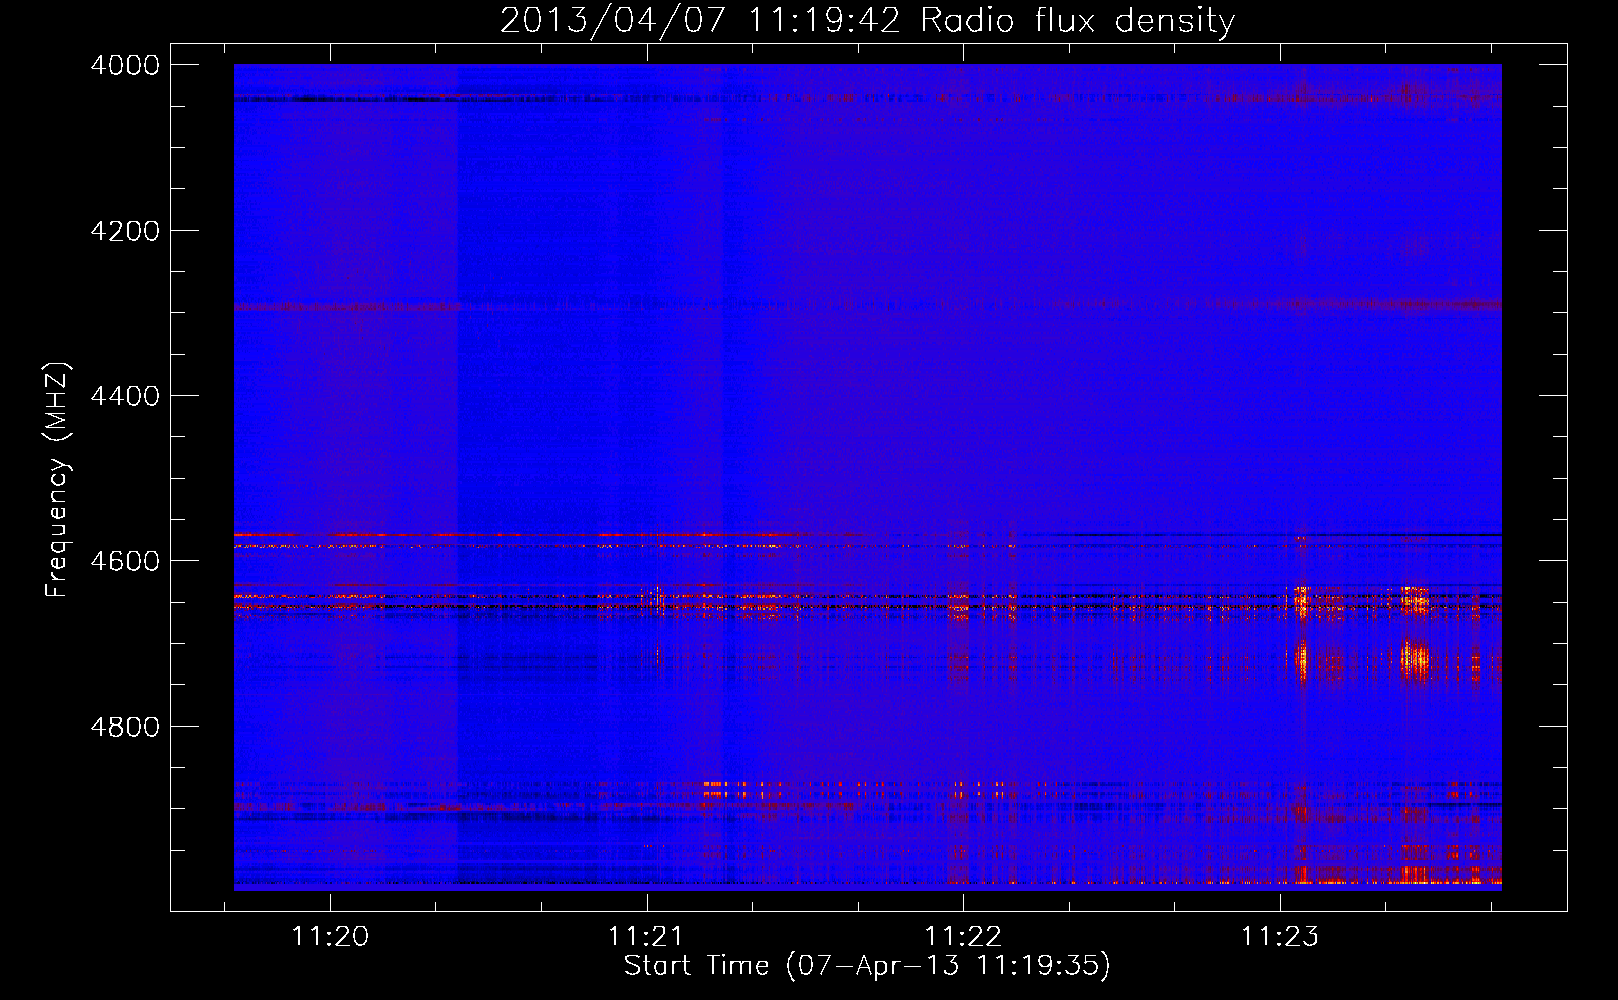Click the plot title '2013/04/07 11:19:42 Radio flux density'

pyautogui.click(x=867, y=21)
